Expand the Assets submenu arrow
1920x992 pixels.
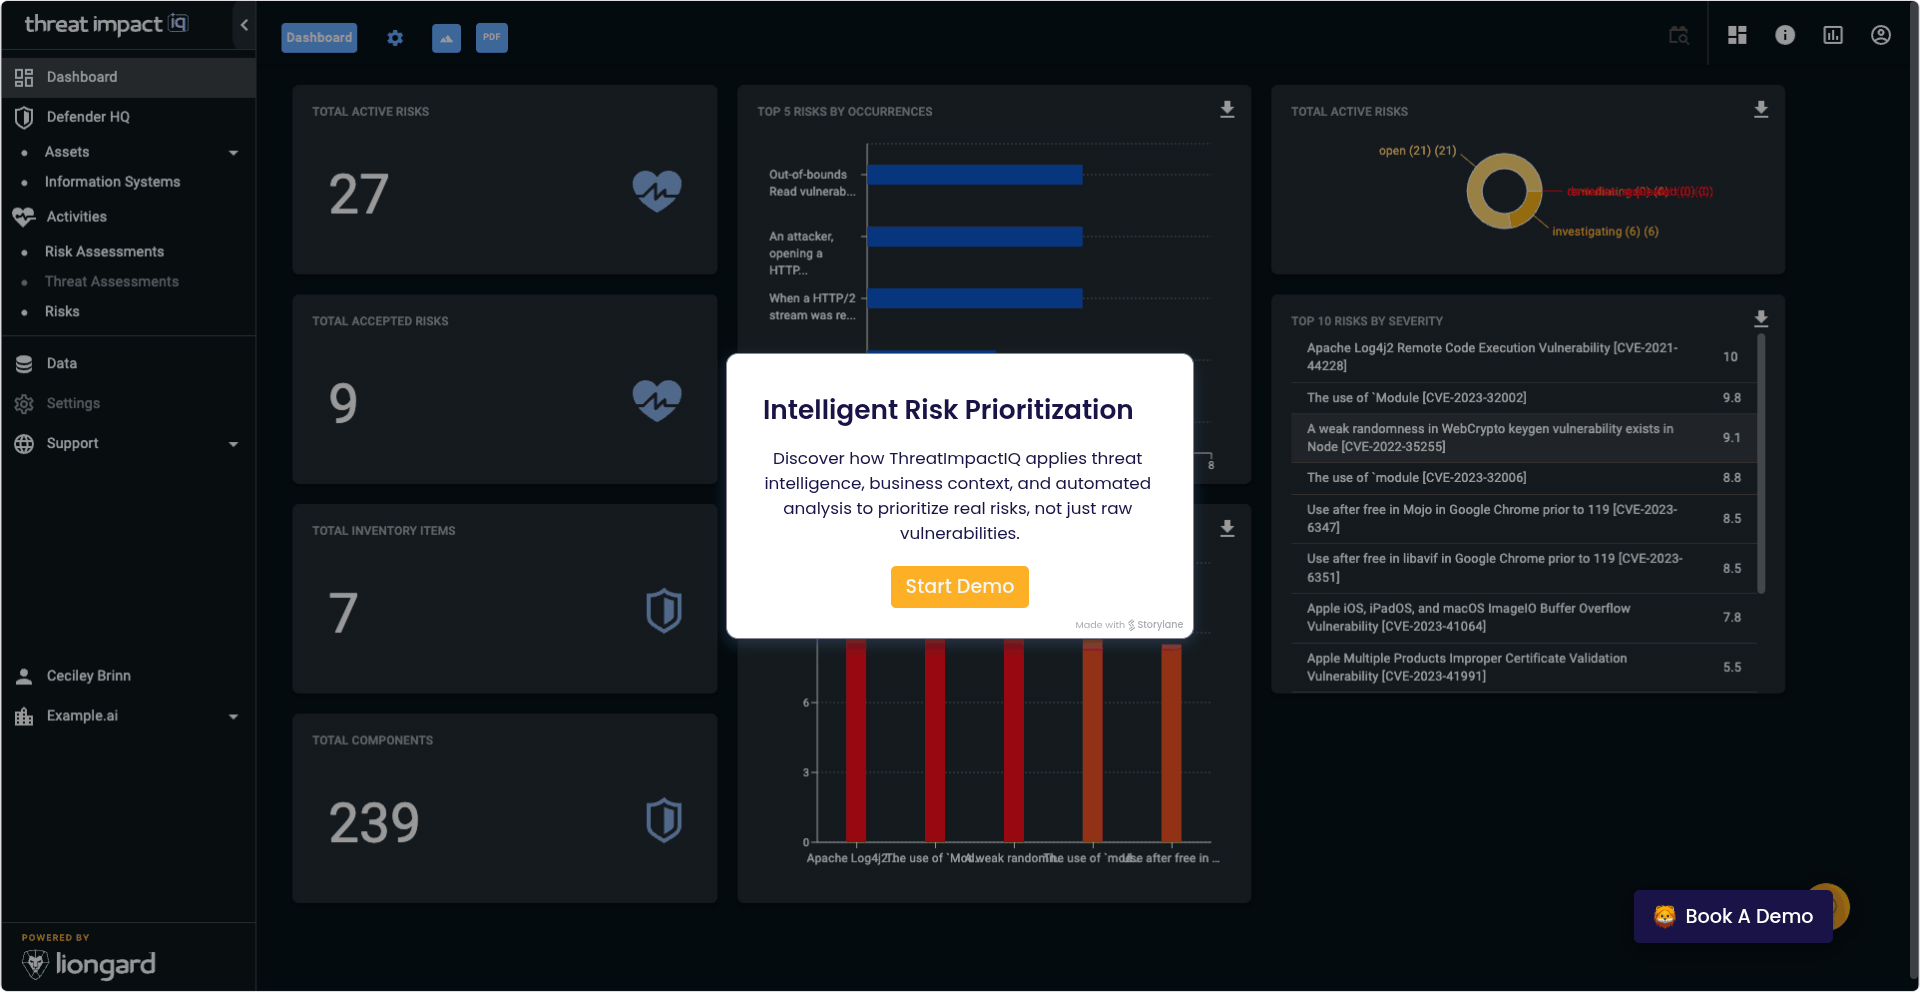coord(233,153)
